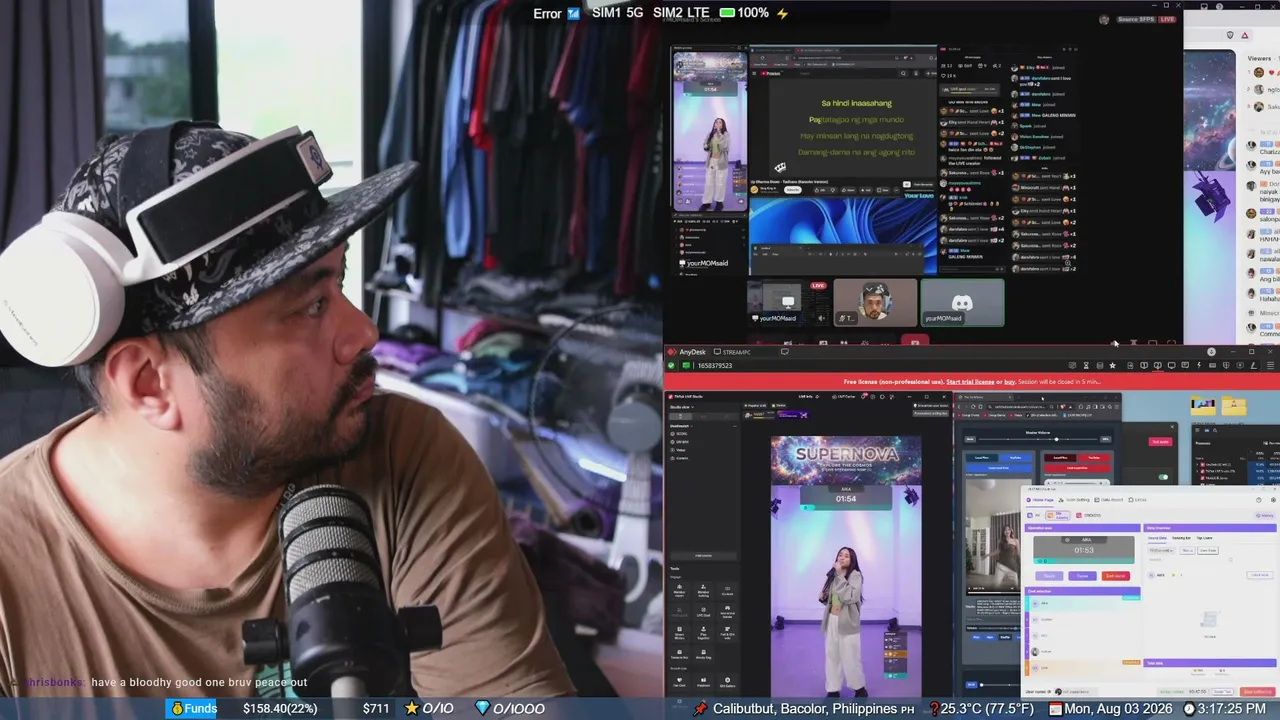The width and height of the screenshot is (1280, 720).
Task: Click the Add source button
Action: 703,555
